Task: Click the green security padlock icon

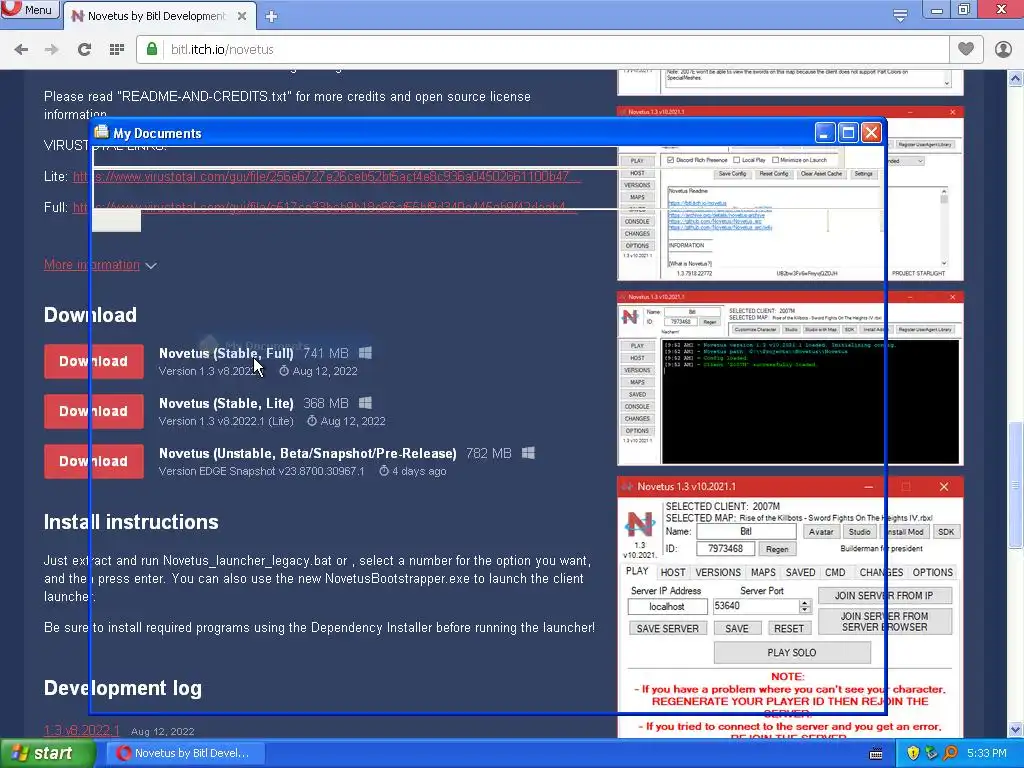Action: point(152,49)
